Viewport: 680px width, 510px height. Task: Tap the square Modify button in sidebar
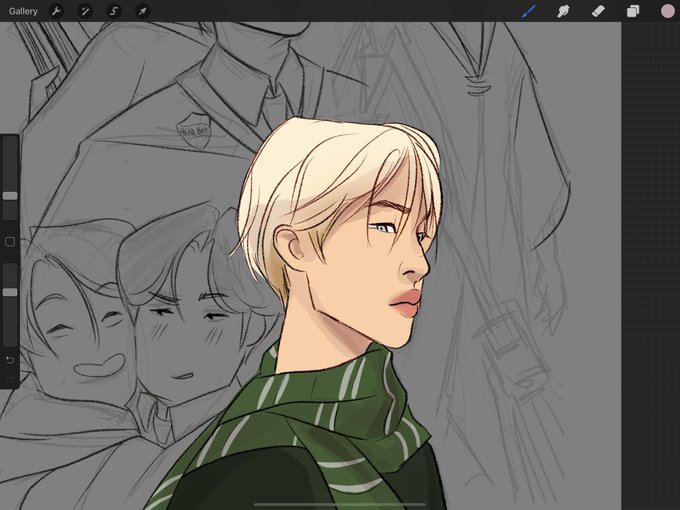[x=10, y=242]
